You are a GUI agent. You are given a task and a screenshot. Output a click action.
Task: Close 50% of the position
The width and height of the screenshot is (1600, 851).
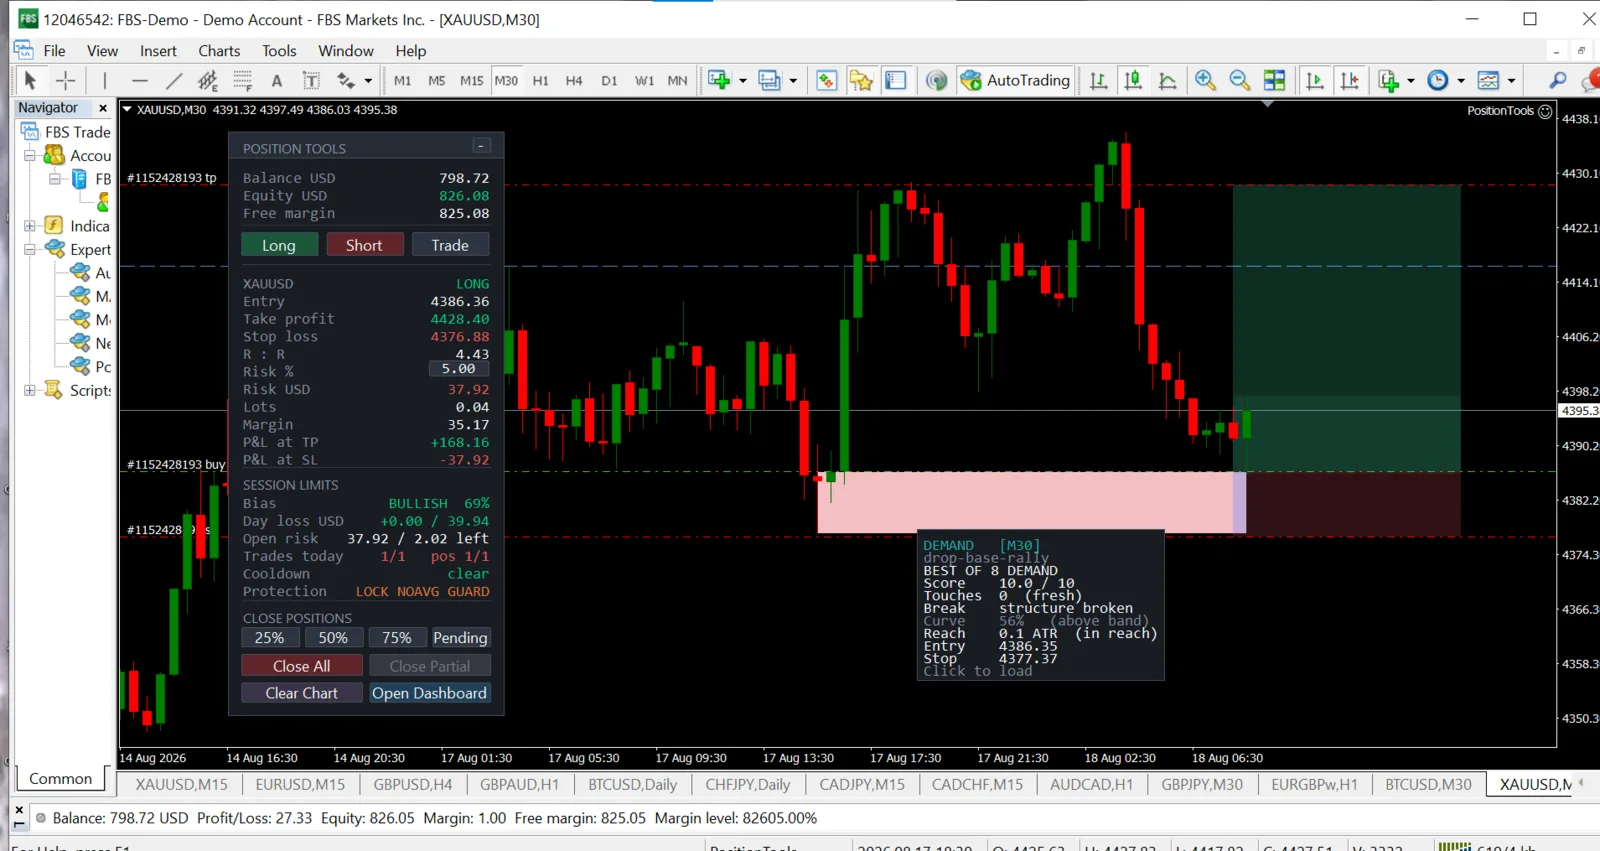[333, 638]
